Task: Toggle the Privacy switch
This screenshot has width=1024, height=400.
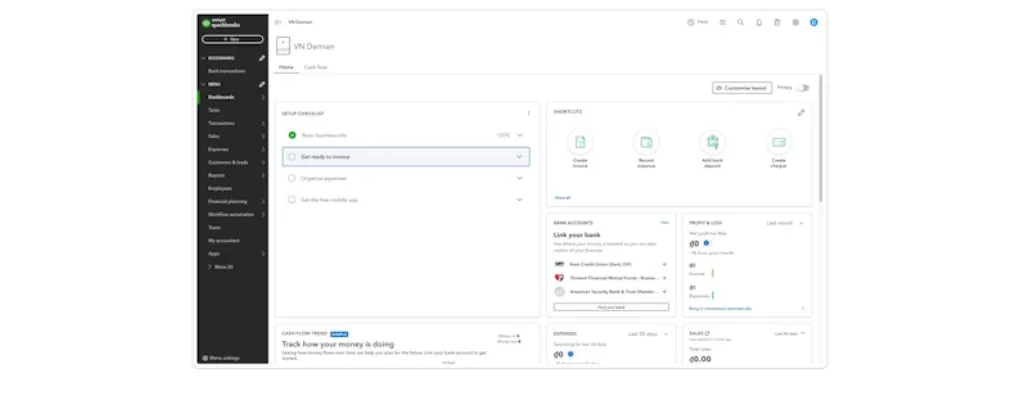Action: tap(802, 88)
